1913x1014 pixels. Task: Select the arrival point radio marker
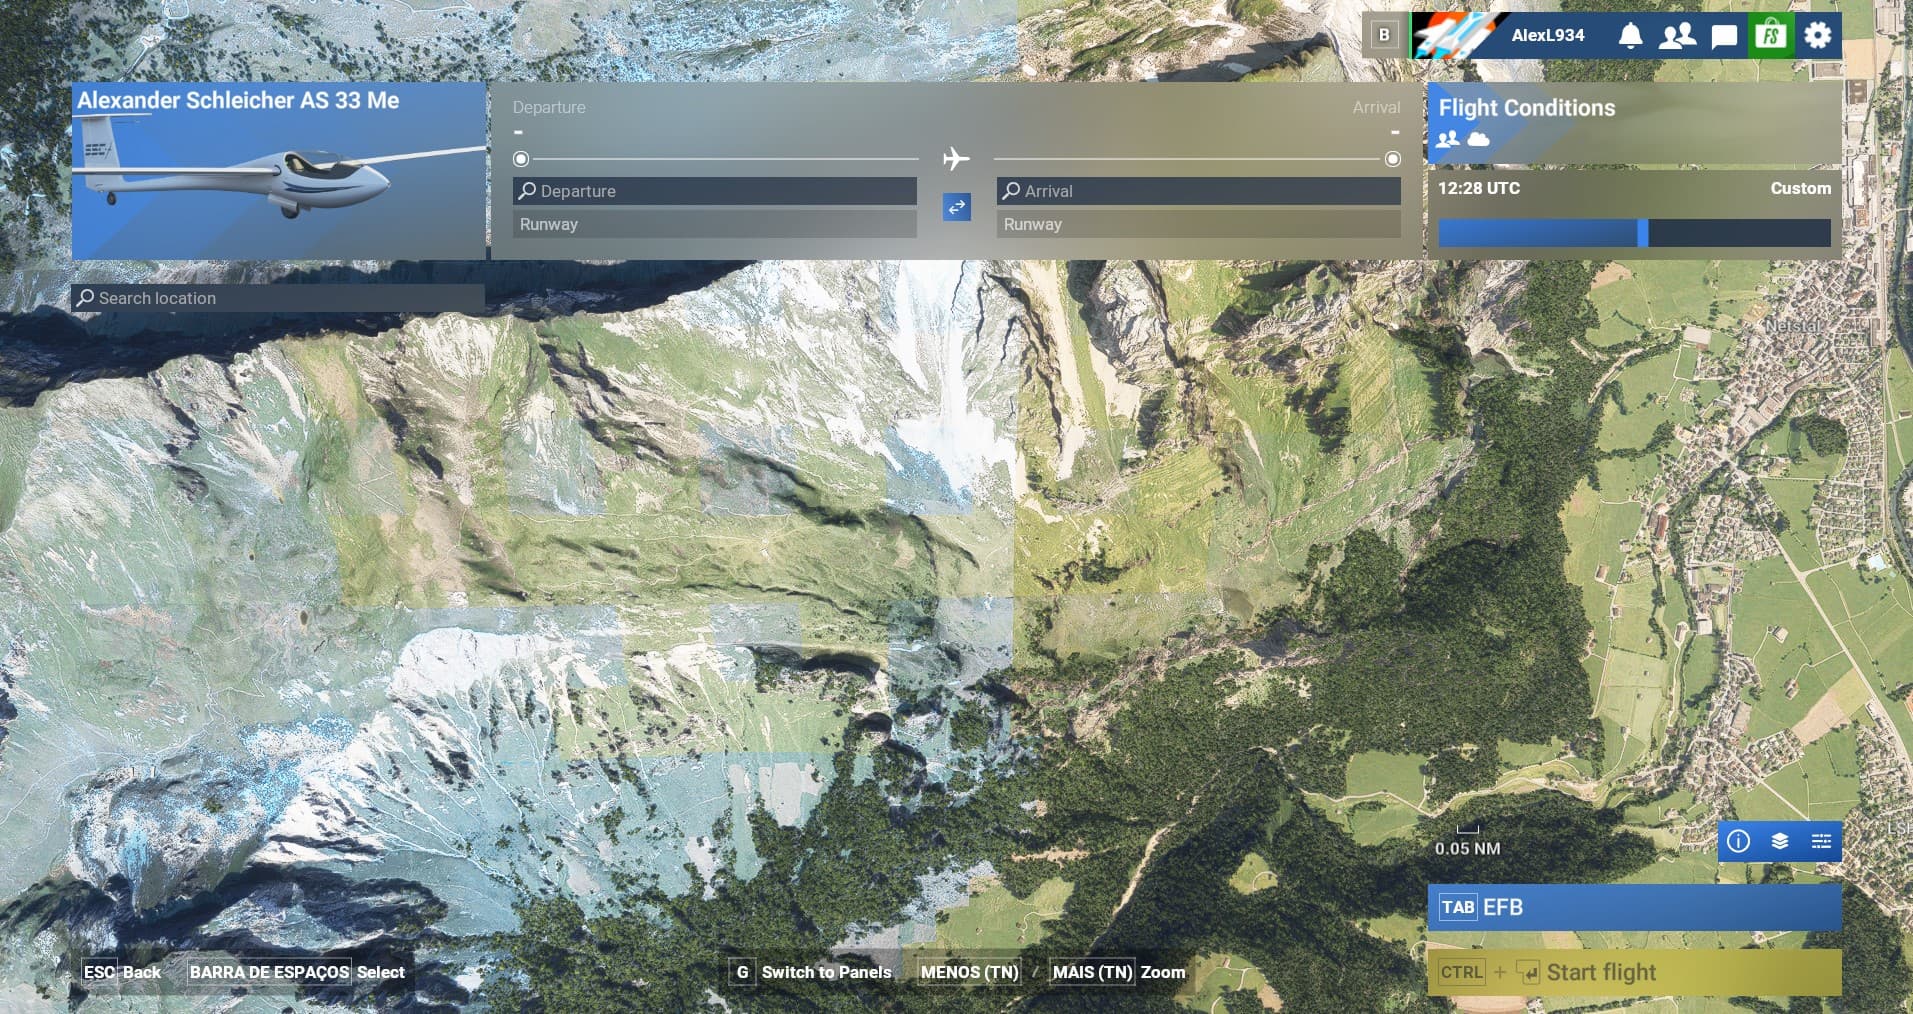coord(1392,159)
